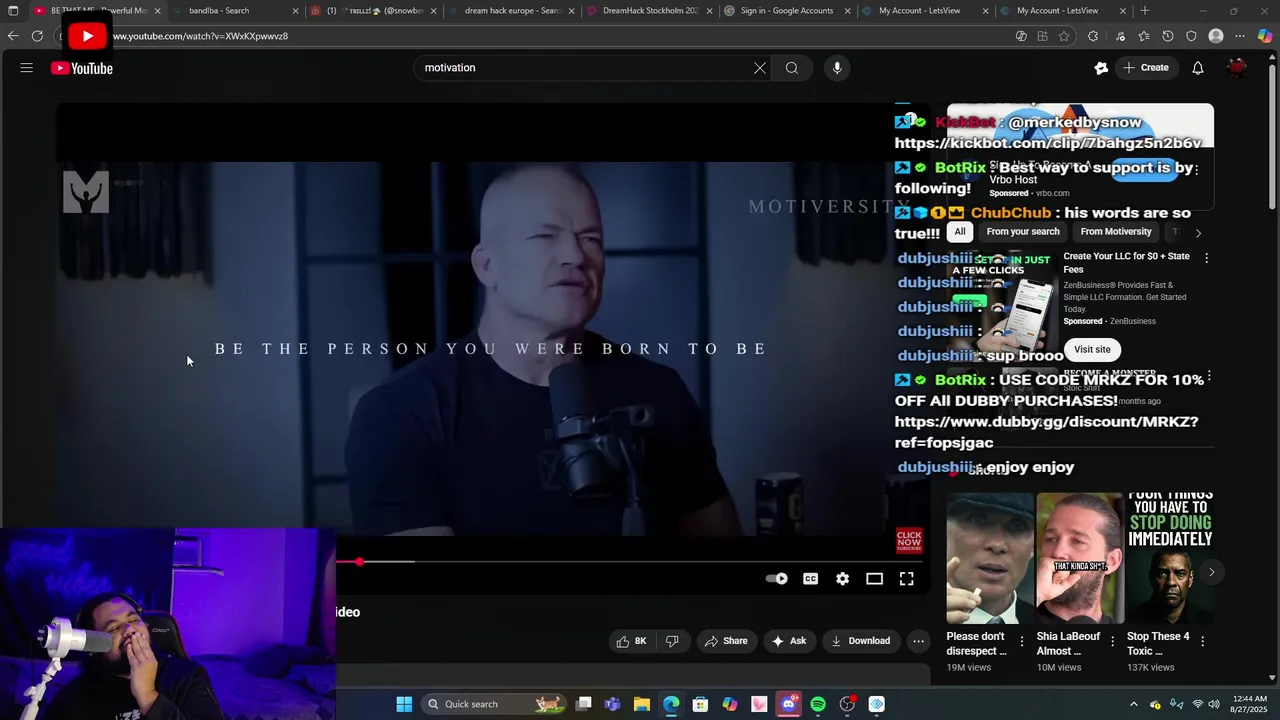
Task: Run search with the magnifier button
Action: 792,68
